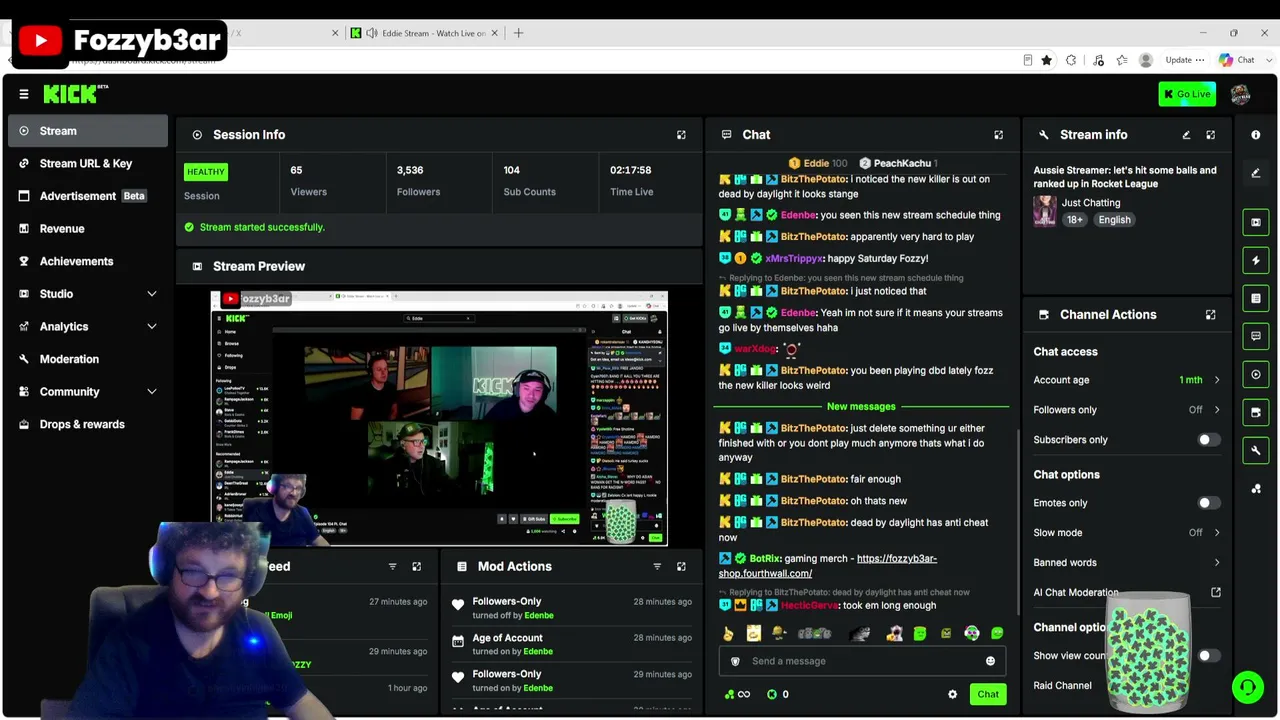Go to Advertisement Beta page

point(88,196)
